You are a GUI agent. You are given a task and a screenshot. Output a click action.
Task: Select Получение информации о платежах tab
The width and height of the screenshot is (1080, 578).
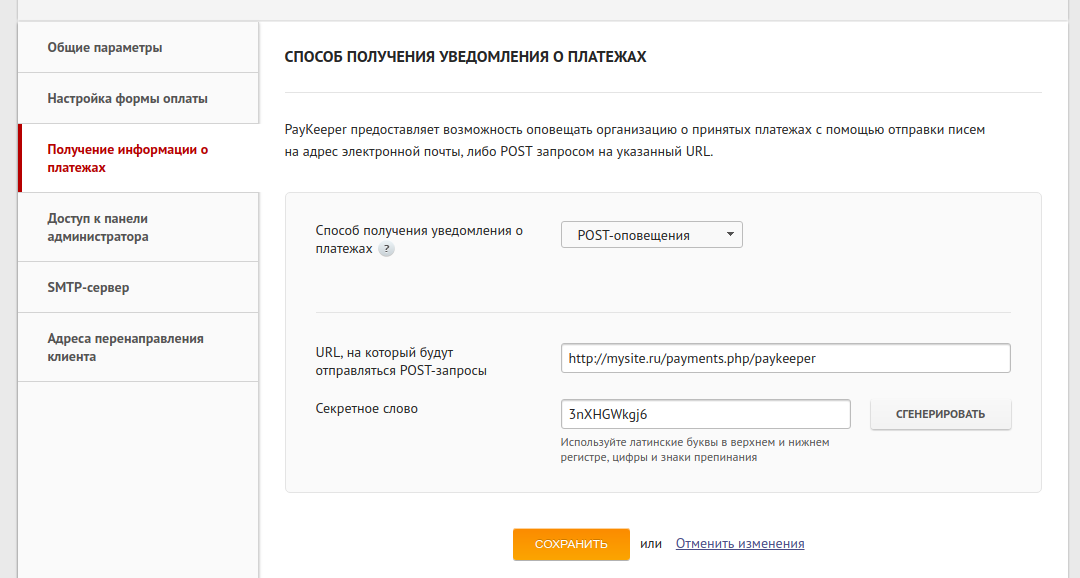coord(128,159)
